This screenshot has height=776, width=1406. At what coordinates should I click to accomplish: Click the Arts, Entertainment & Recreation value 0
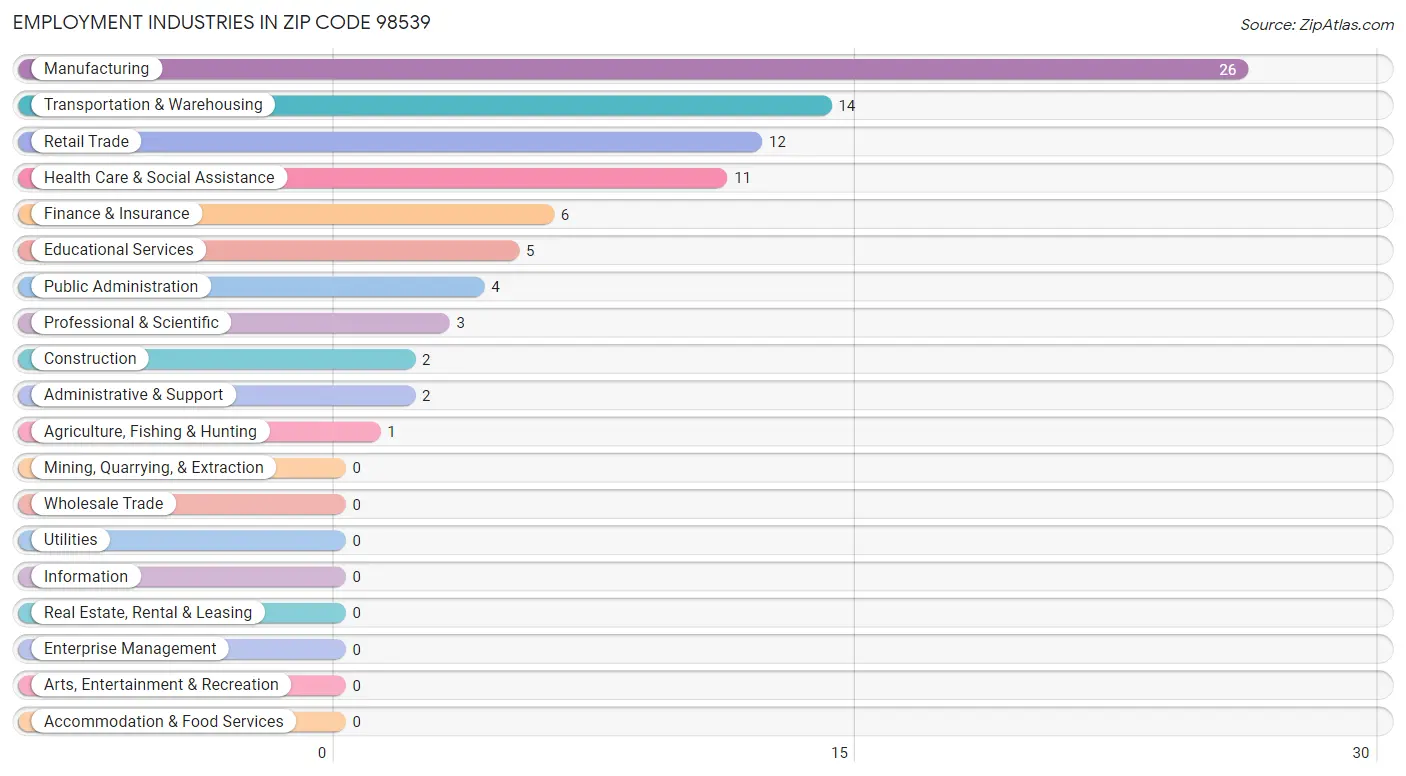point(356,686)
